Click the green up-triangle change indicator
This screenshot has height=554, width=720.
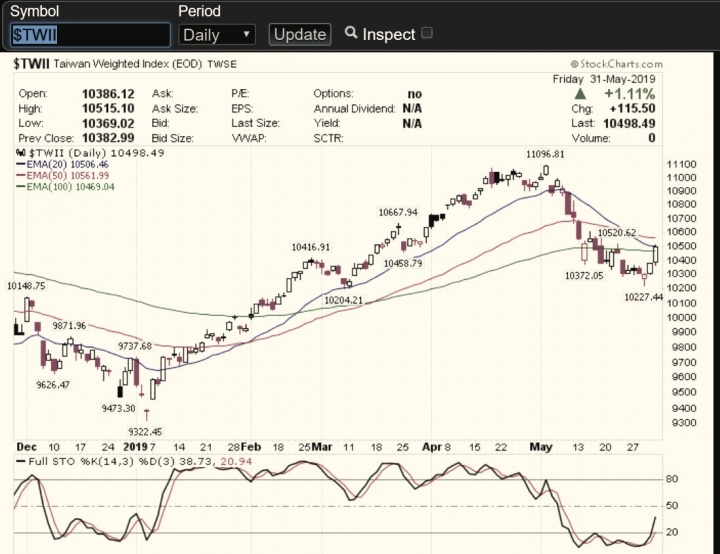point(580,94)
